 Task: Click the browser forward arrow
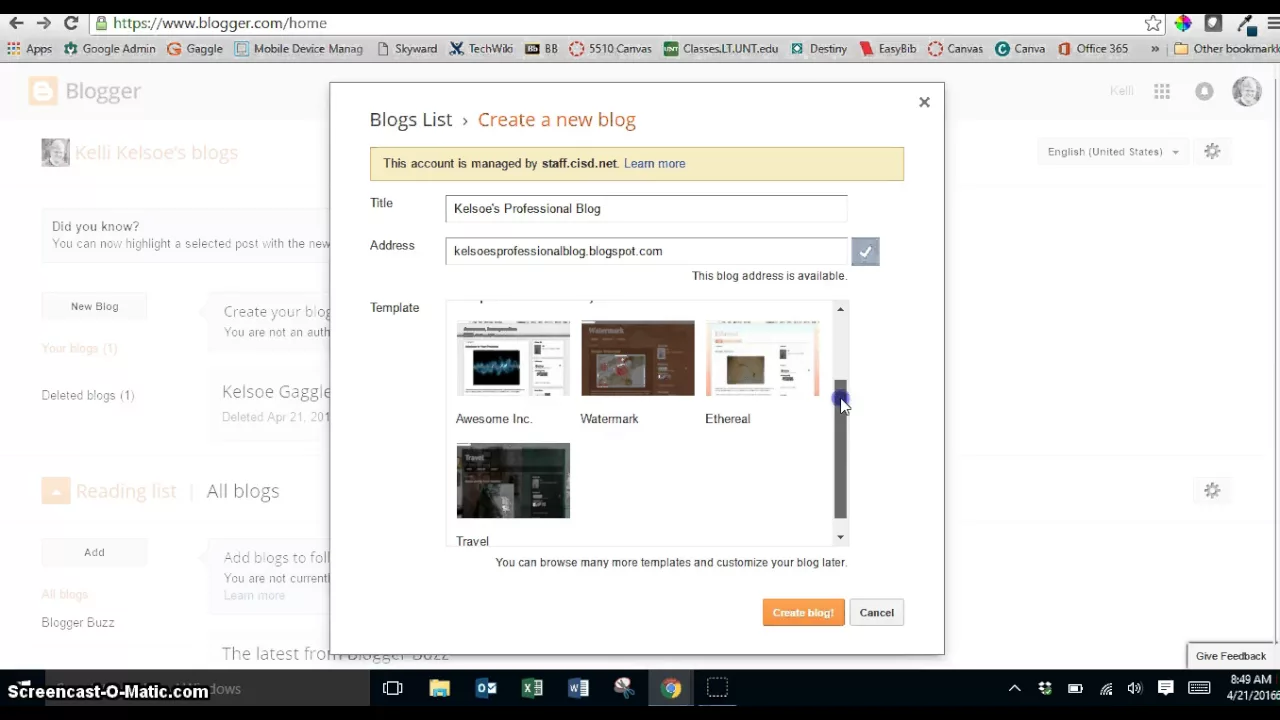click(43, 22)
